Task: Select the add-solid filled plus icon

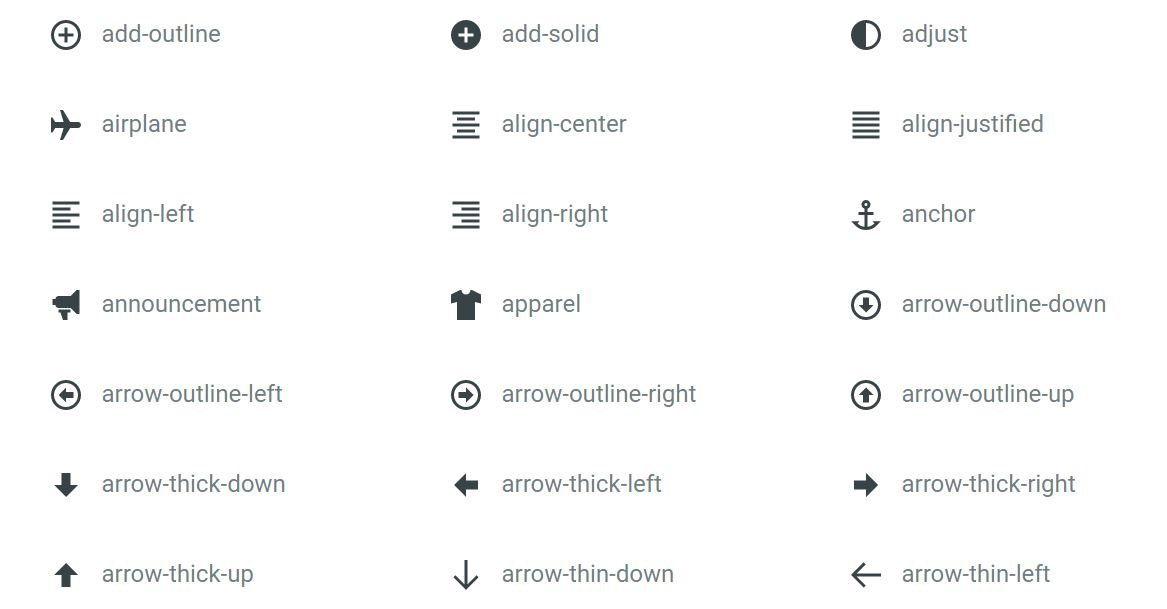Action: pos(466,35)
